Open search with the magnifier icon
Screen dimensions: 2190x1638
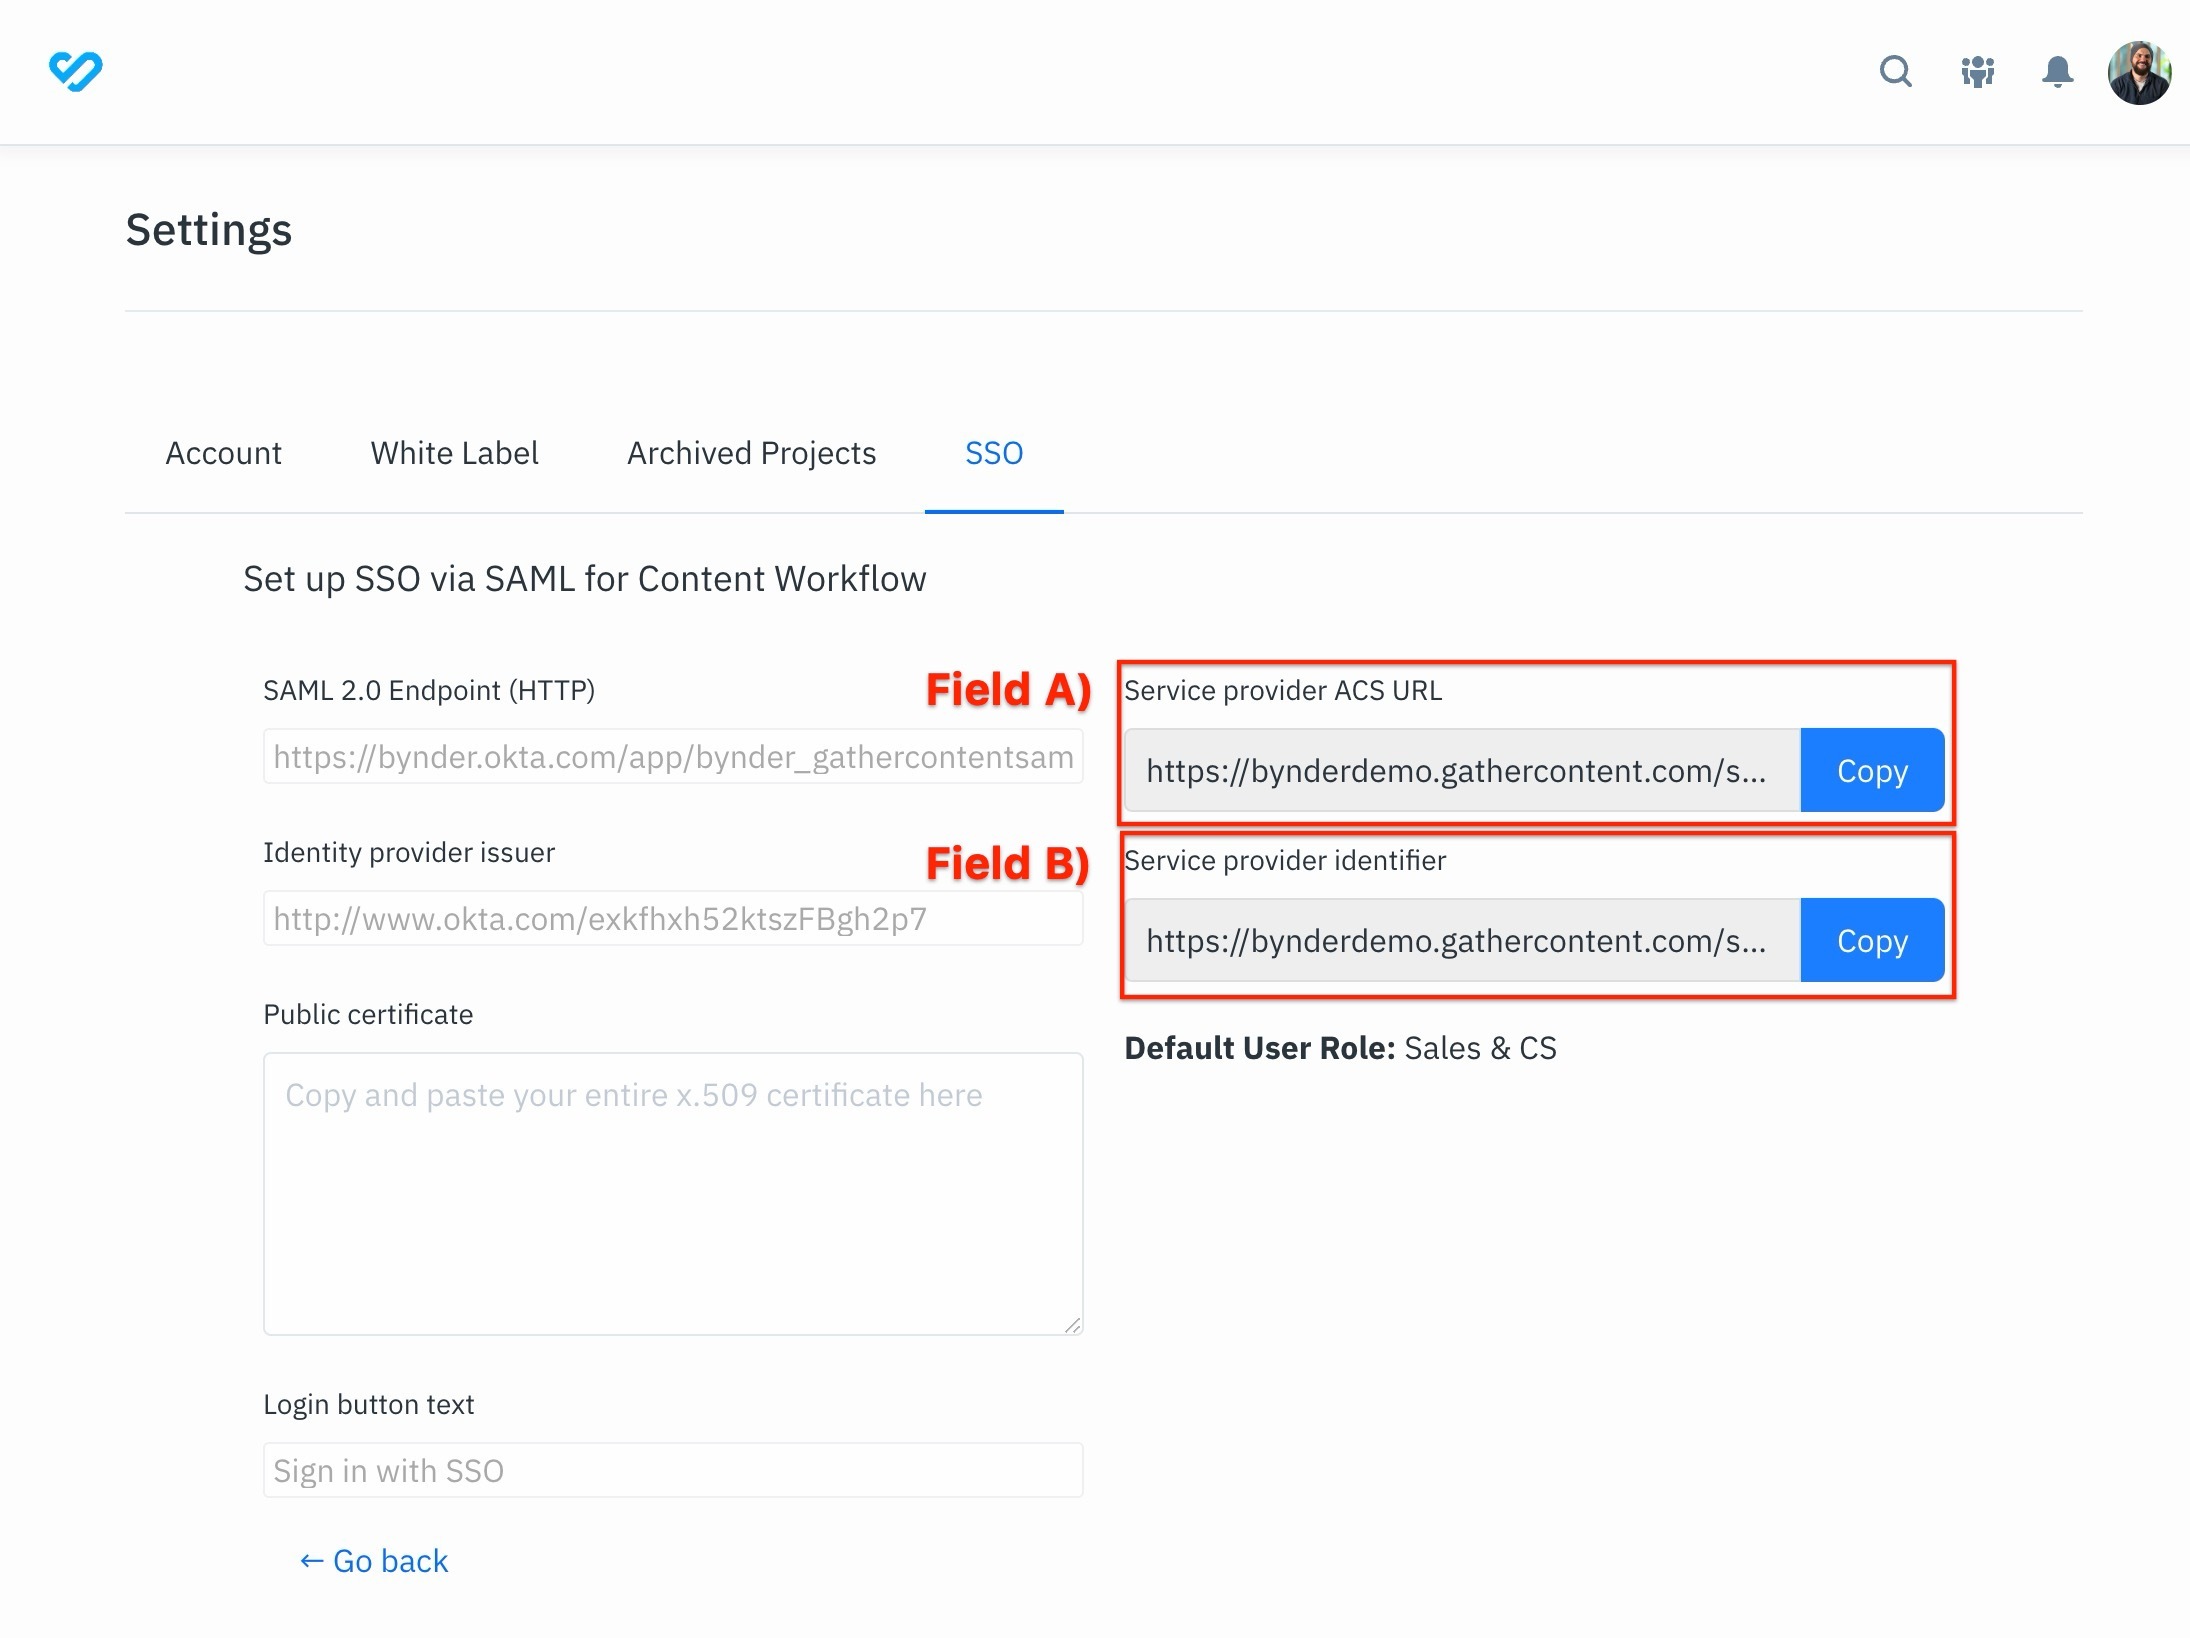[1895, 71]
